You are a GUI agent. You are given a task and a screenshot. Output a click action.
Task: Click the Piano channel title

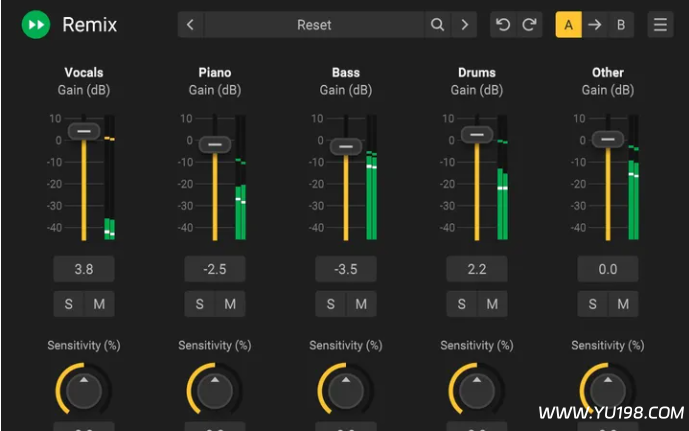coord(215,72)
